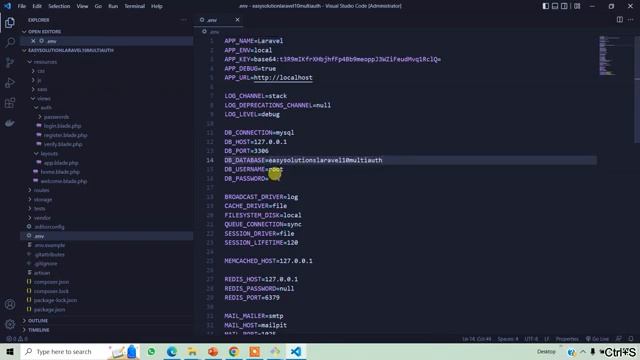This screenshot has width=640, height=360.
Task: Split the editor to the right
Action: [620, 20]
